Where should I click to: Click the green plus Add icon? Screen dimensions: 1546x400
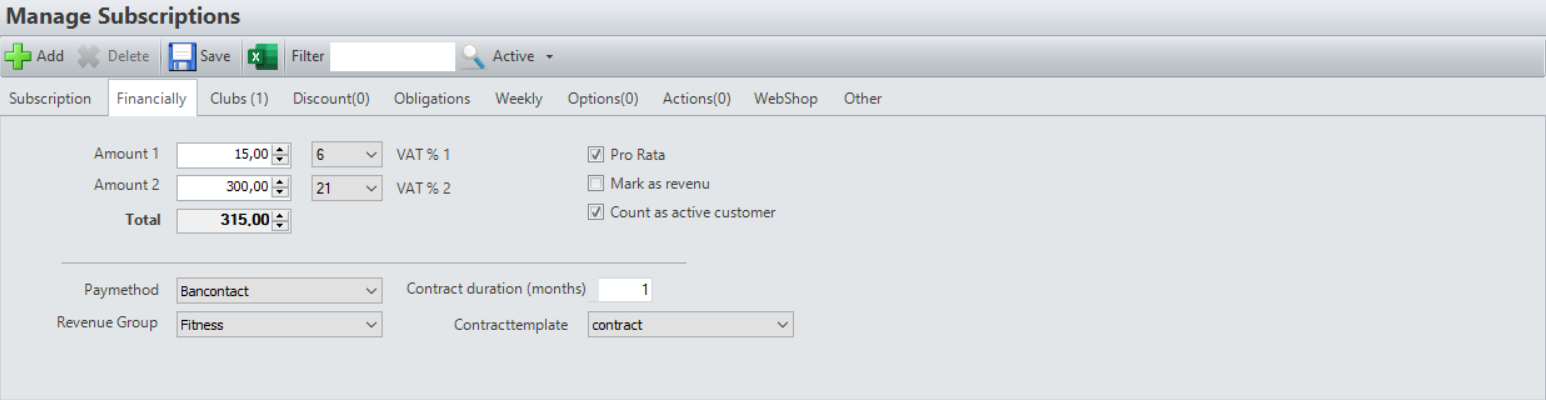click(x=19, y=57)
